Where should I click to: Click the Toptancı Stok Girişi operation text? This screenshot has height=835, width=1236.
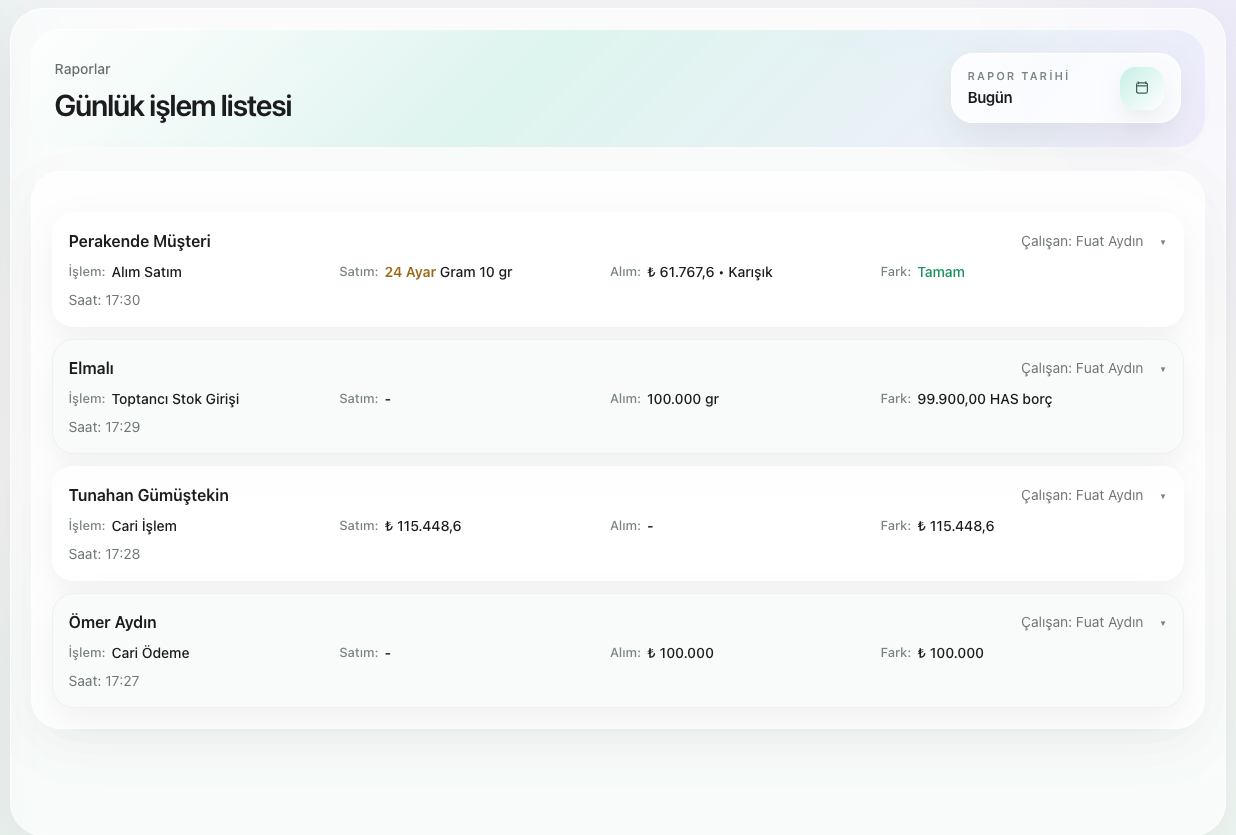coord(176,399)
